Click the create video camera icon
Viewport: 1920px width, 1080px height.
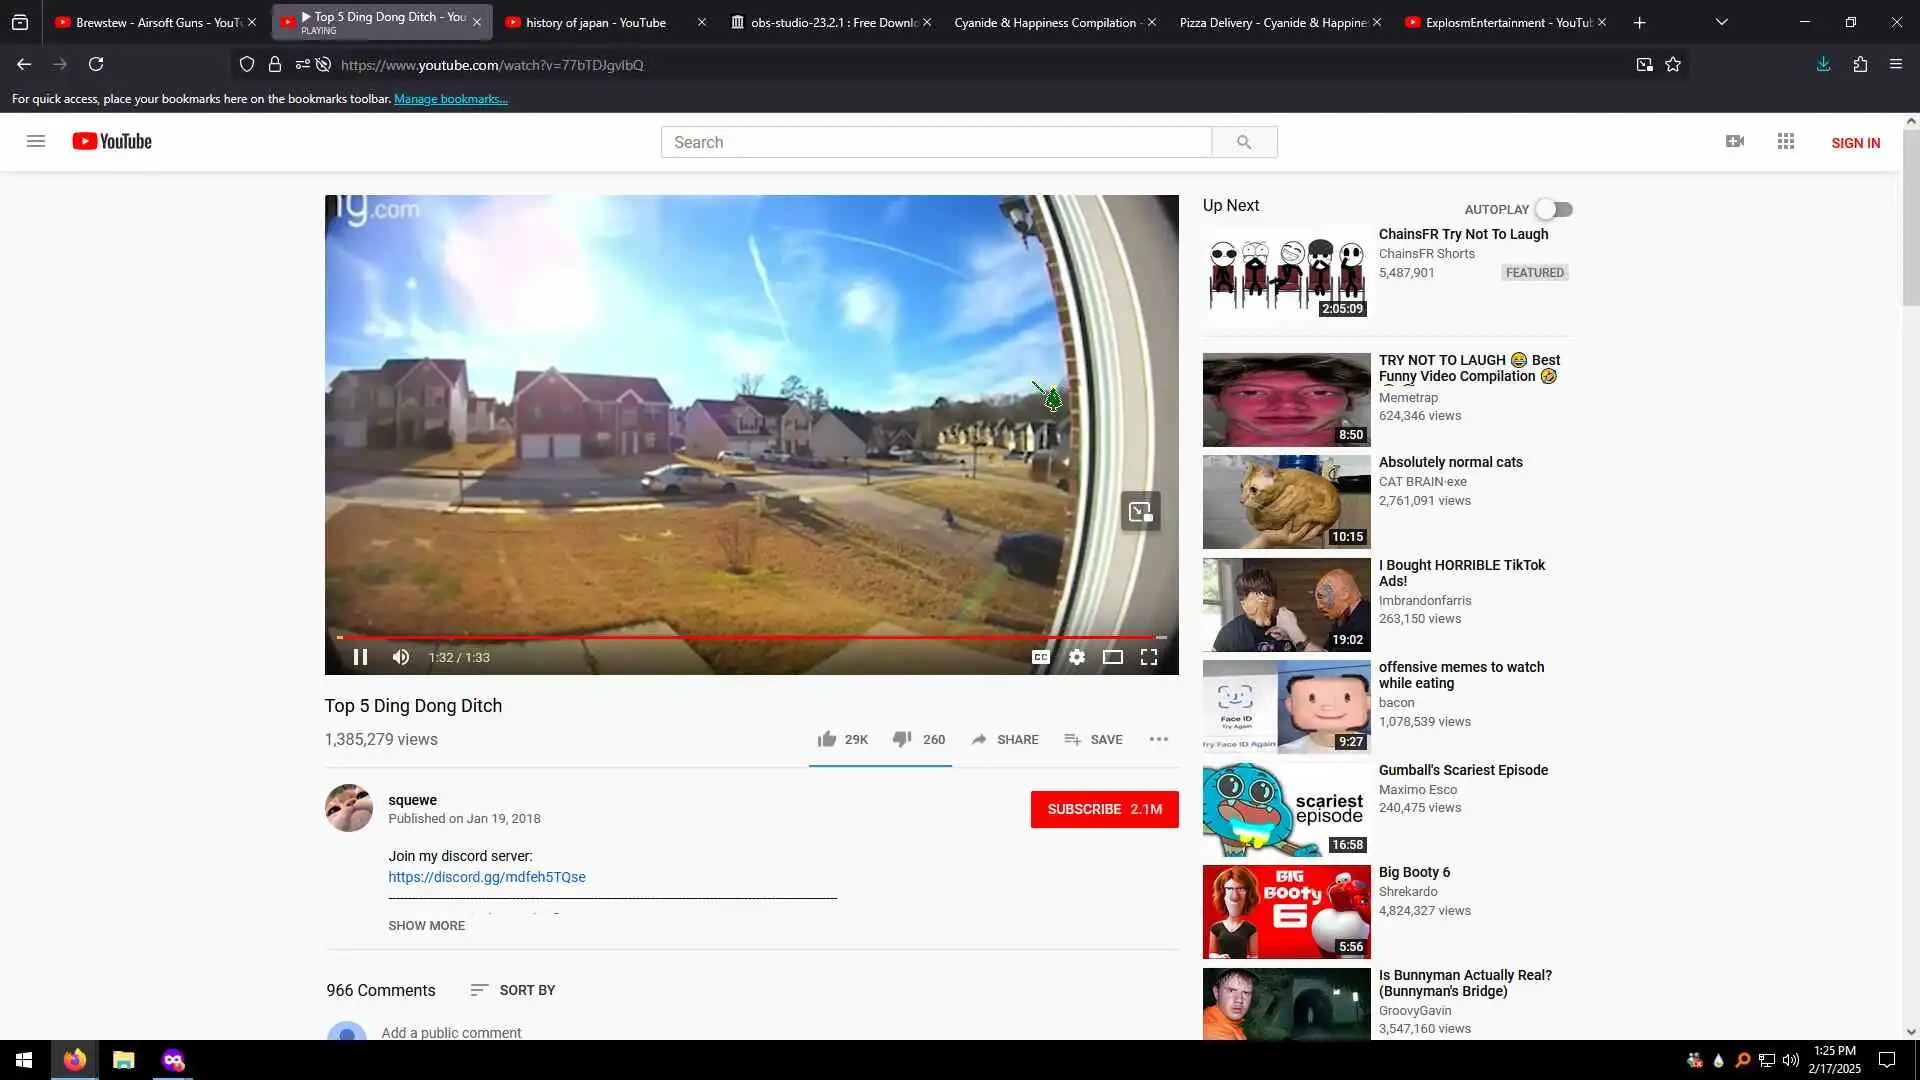(x=1734, y=142)
